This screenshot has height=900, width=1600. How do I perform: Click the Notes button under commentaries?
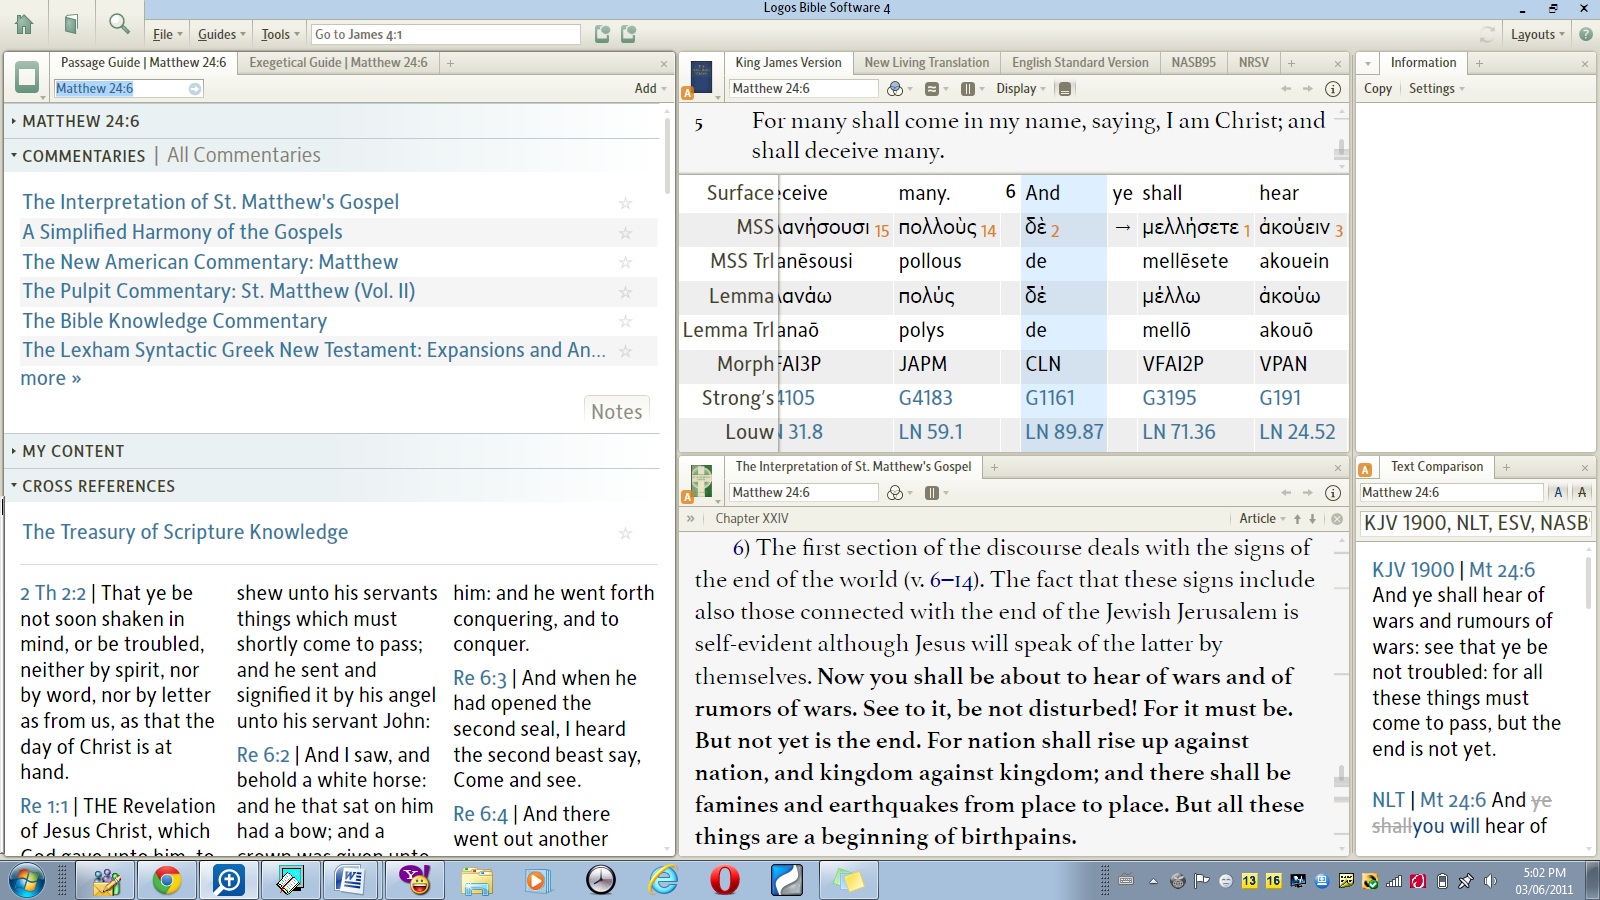[x=617, y=411]
